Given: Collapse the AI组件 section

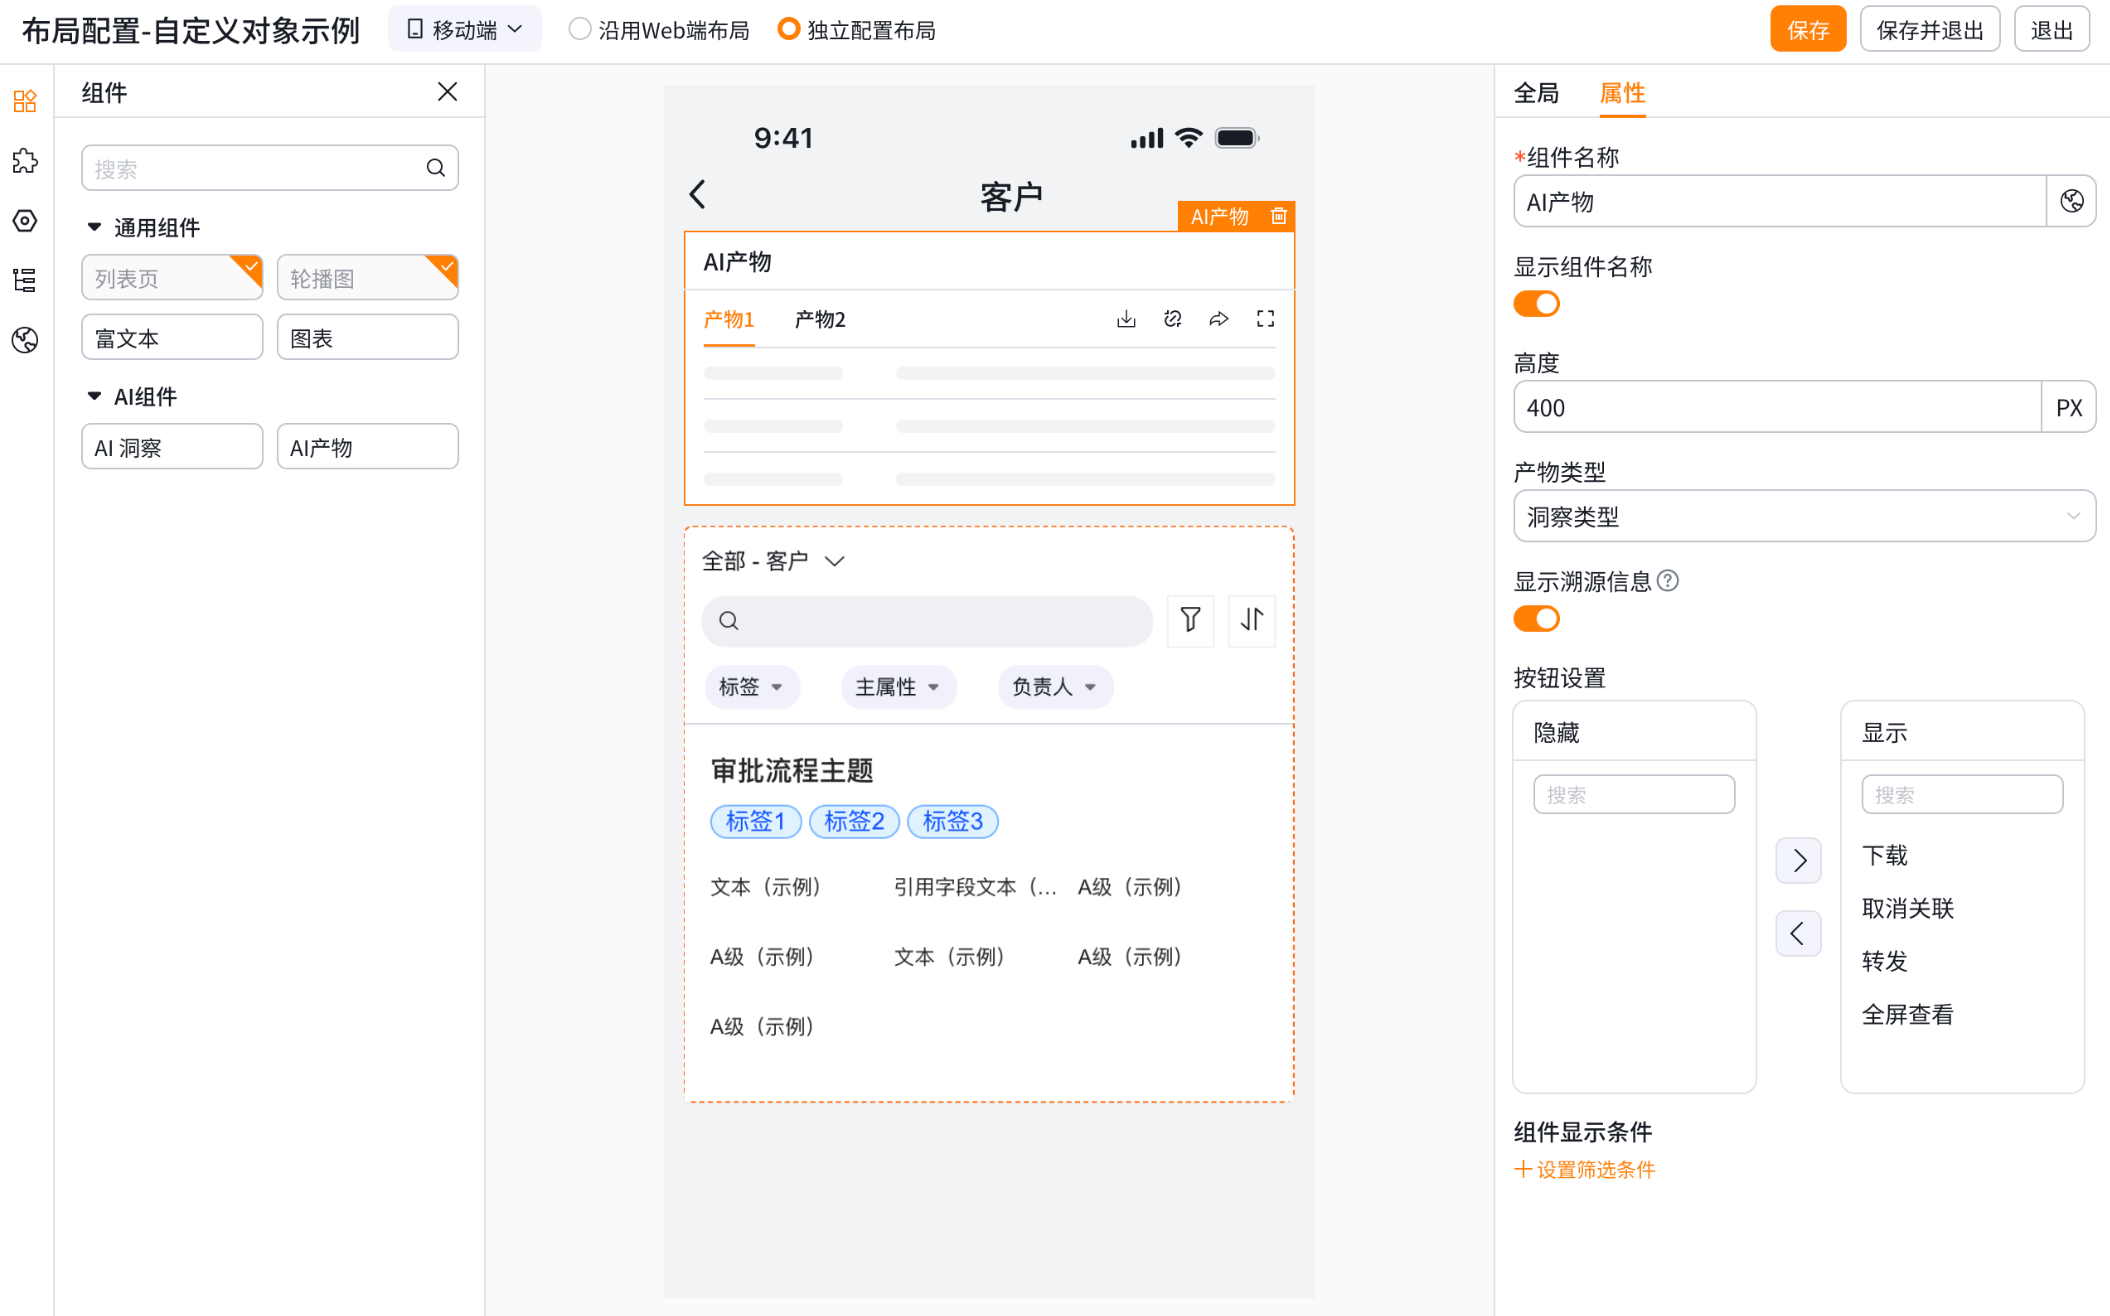Looking at the screenshot, I should [x=94, y=396].
